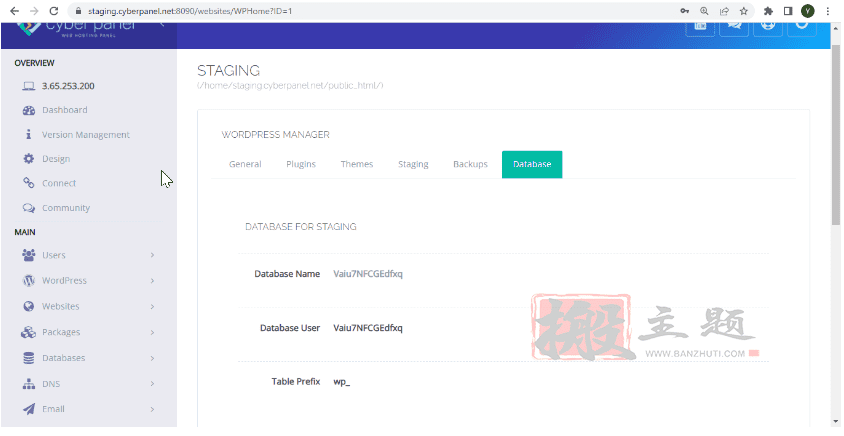Expand the Websites submenu chevron

(152, 306)
